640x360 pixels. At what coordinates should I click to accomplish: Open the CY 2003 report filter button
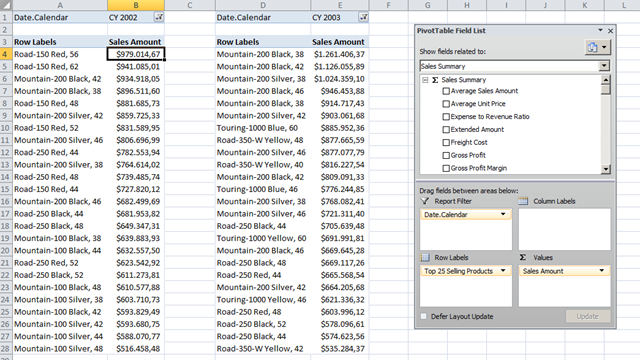click(363, 17)
